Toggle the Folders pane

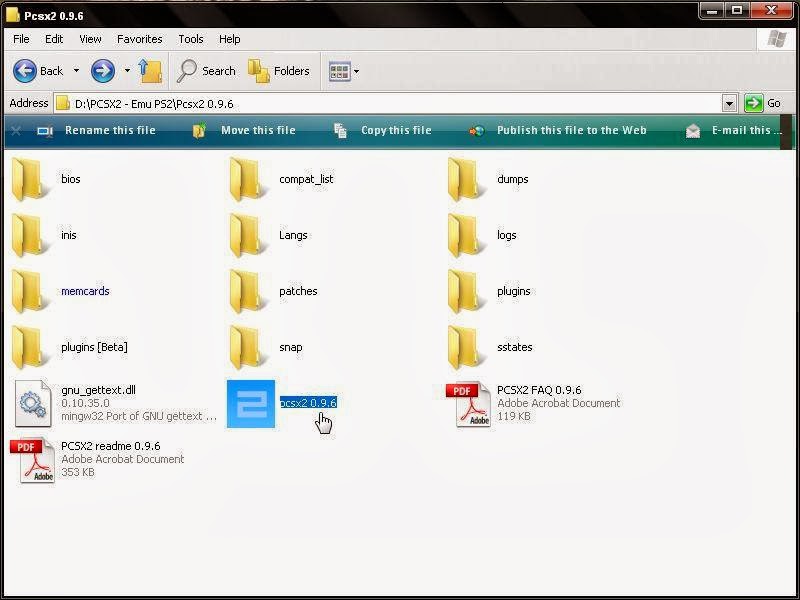tap(279, 71)
